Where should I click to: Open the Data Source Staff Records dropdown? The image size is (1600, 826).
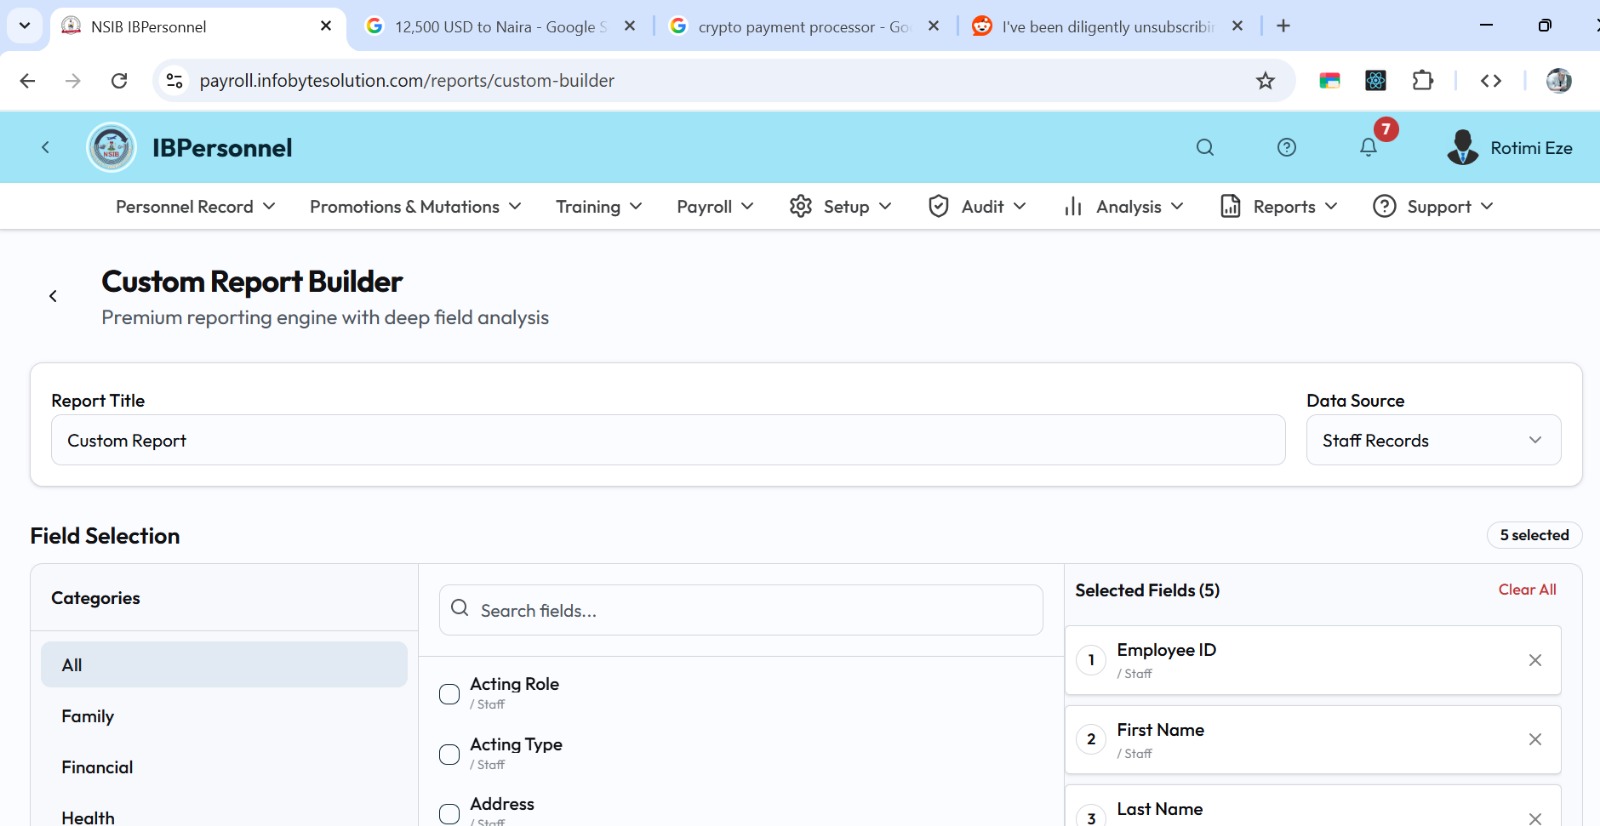(x=1433, y=440)
